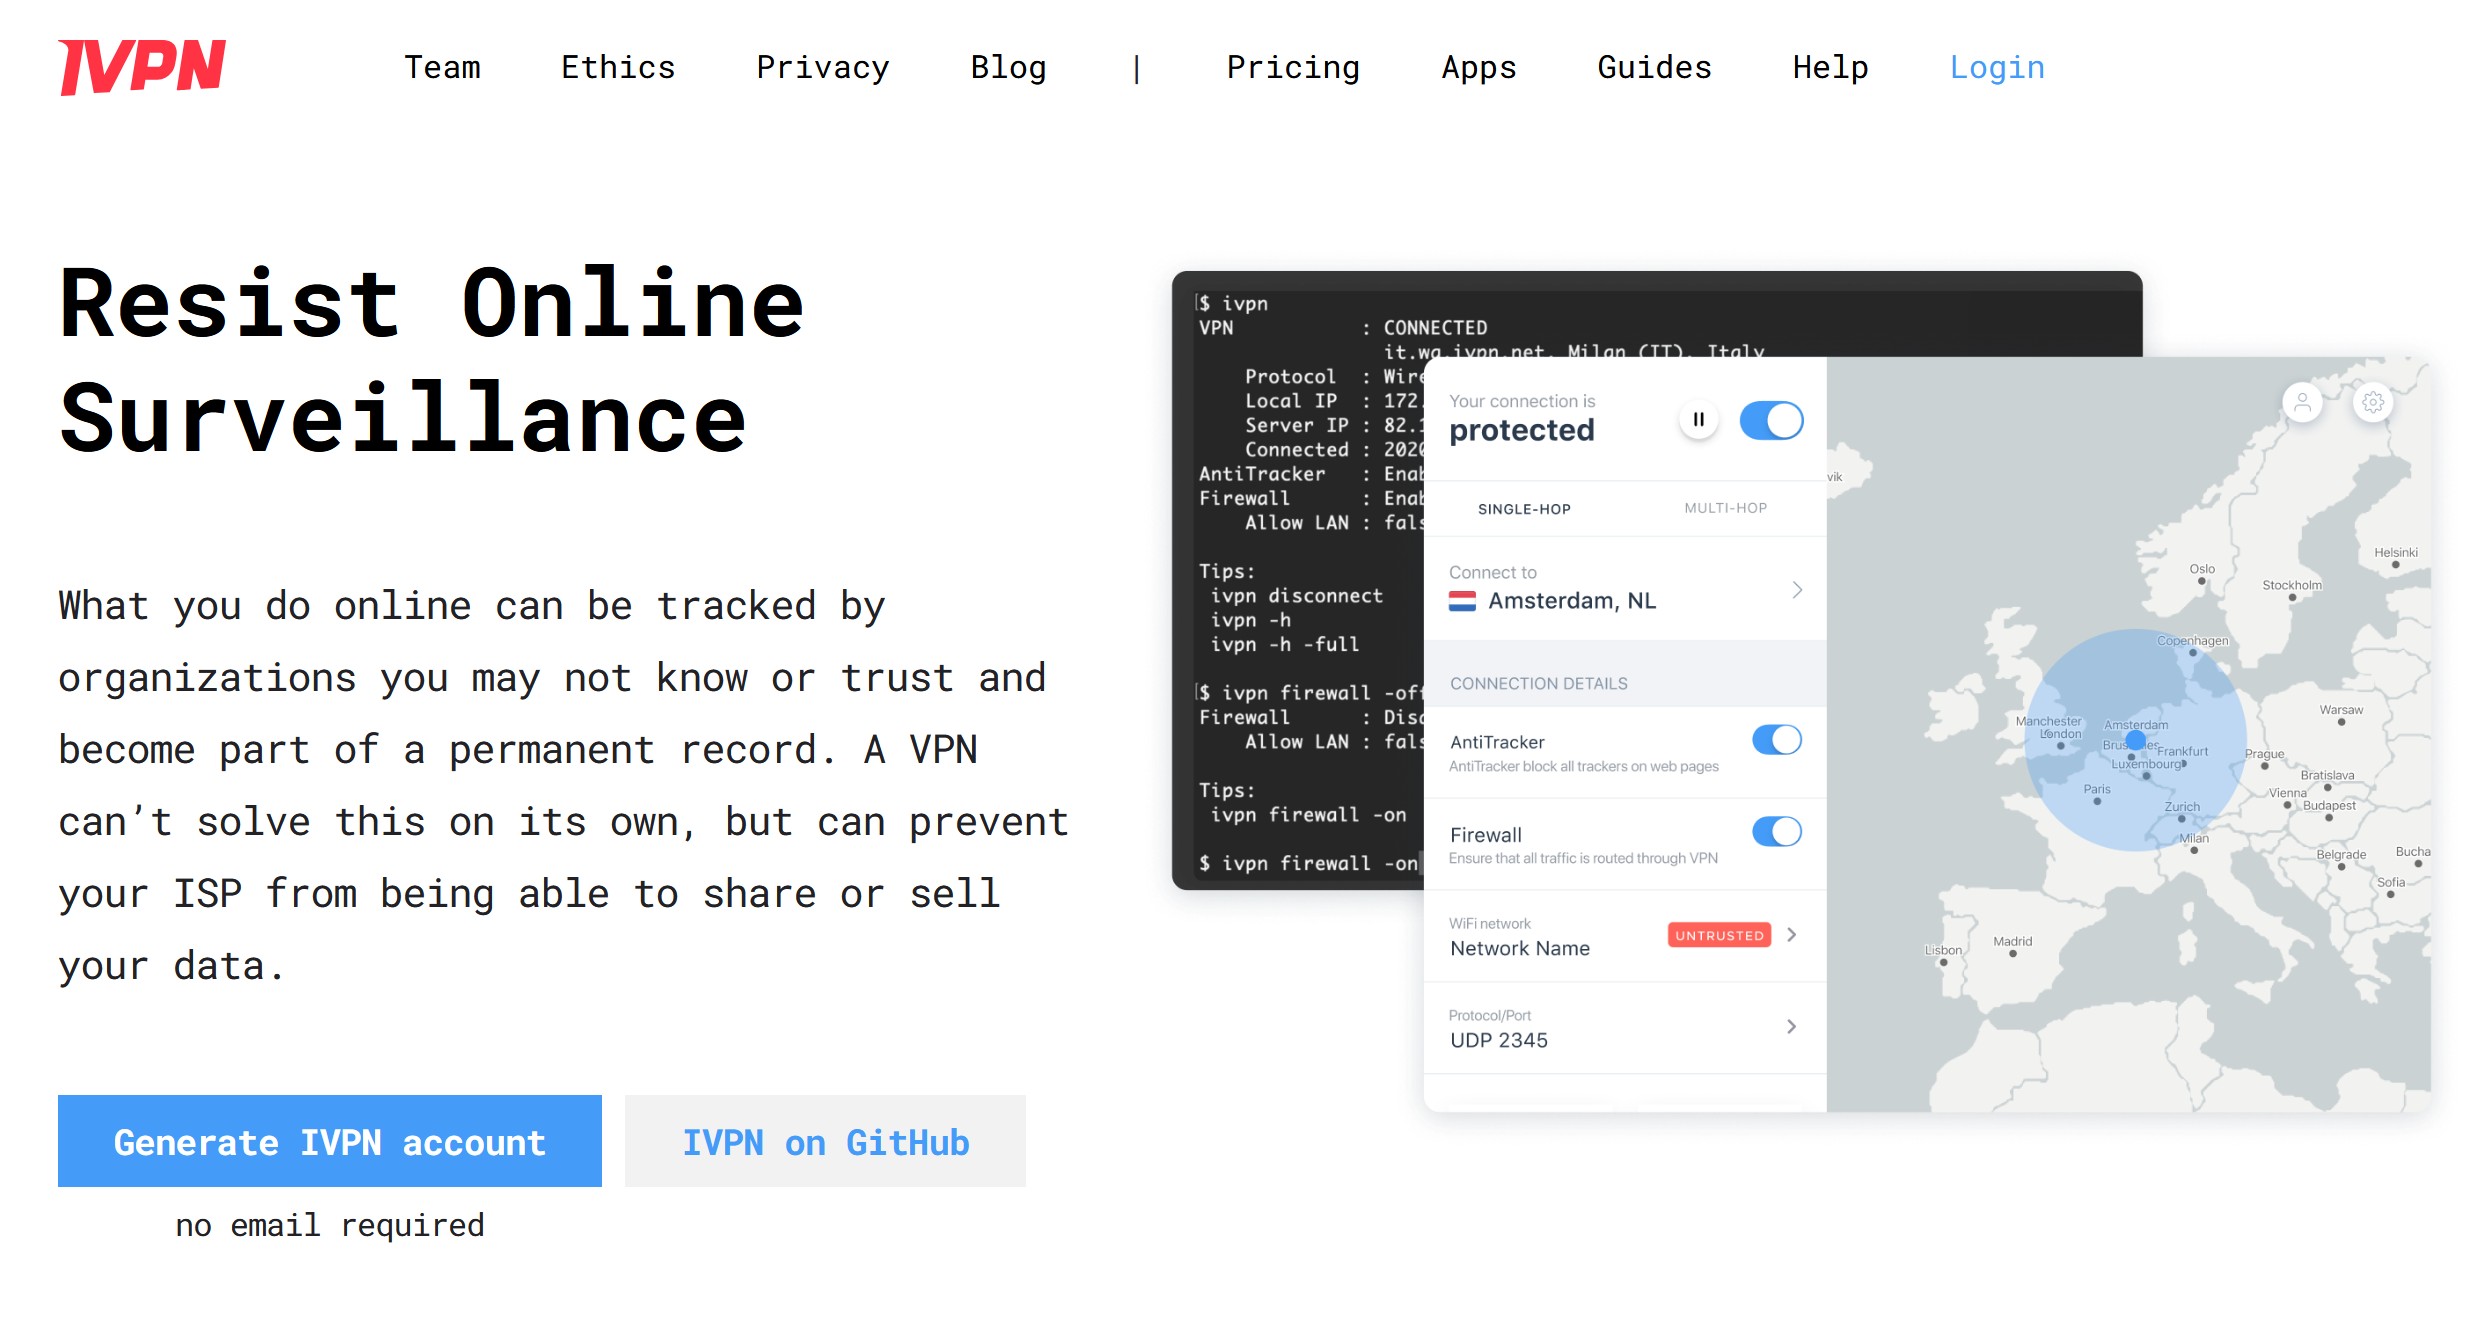Click the IVPN logo
The height and width of the screenshot is (1322, 2490).
(x=142, y=67)
